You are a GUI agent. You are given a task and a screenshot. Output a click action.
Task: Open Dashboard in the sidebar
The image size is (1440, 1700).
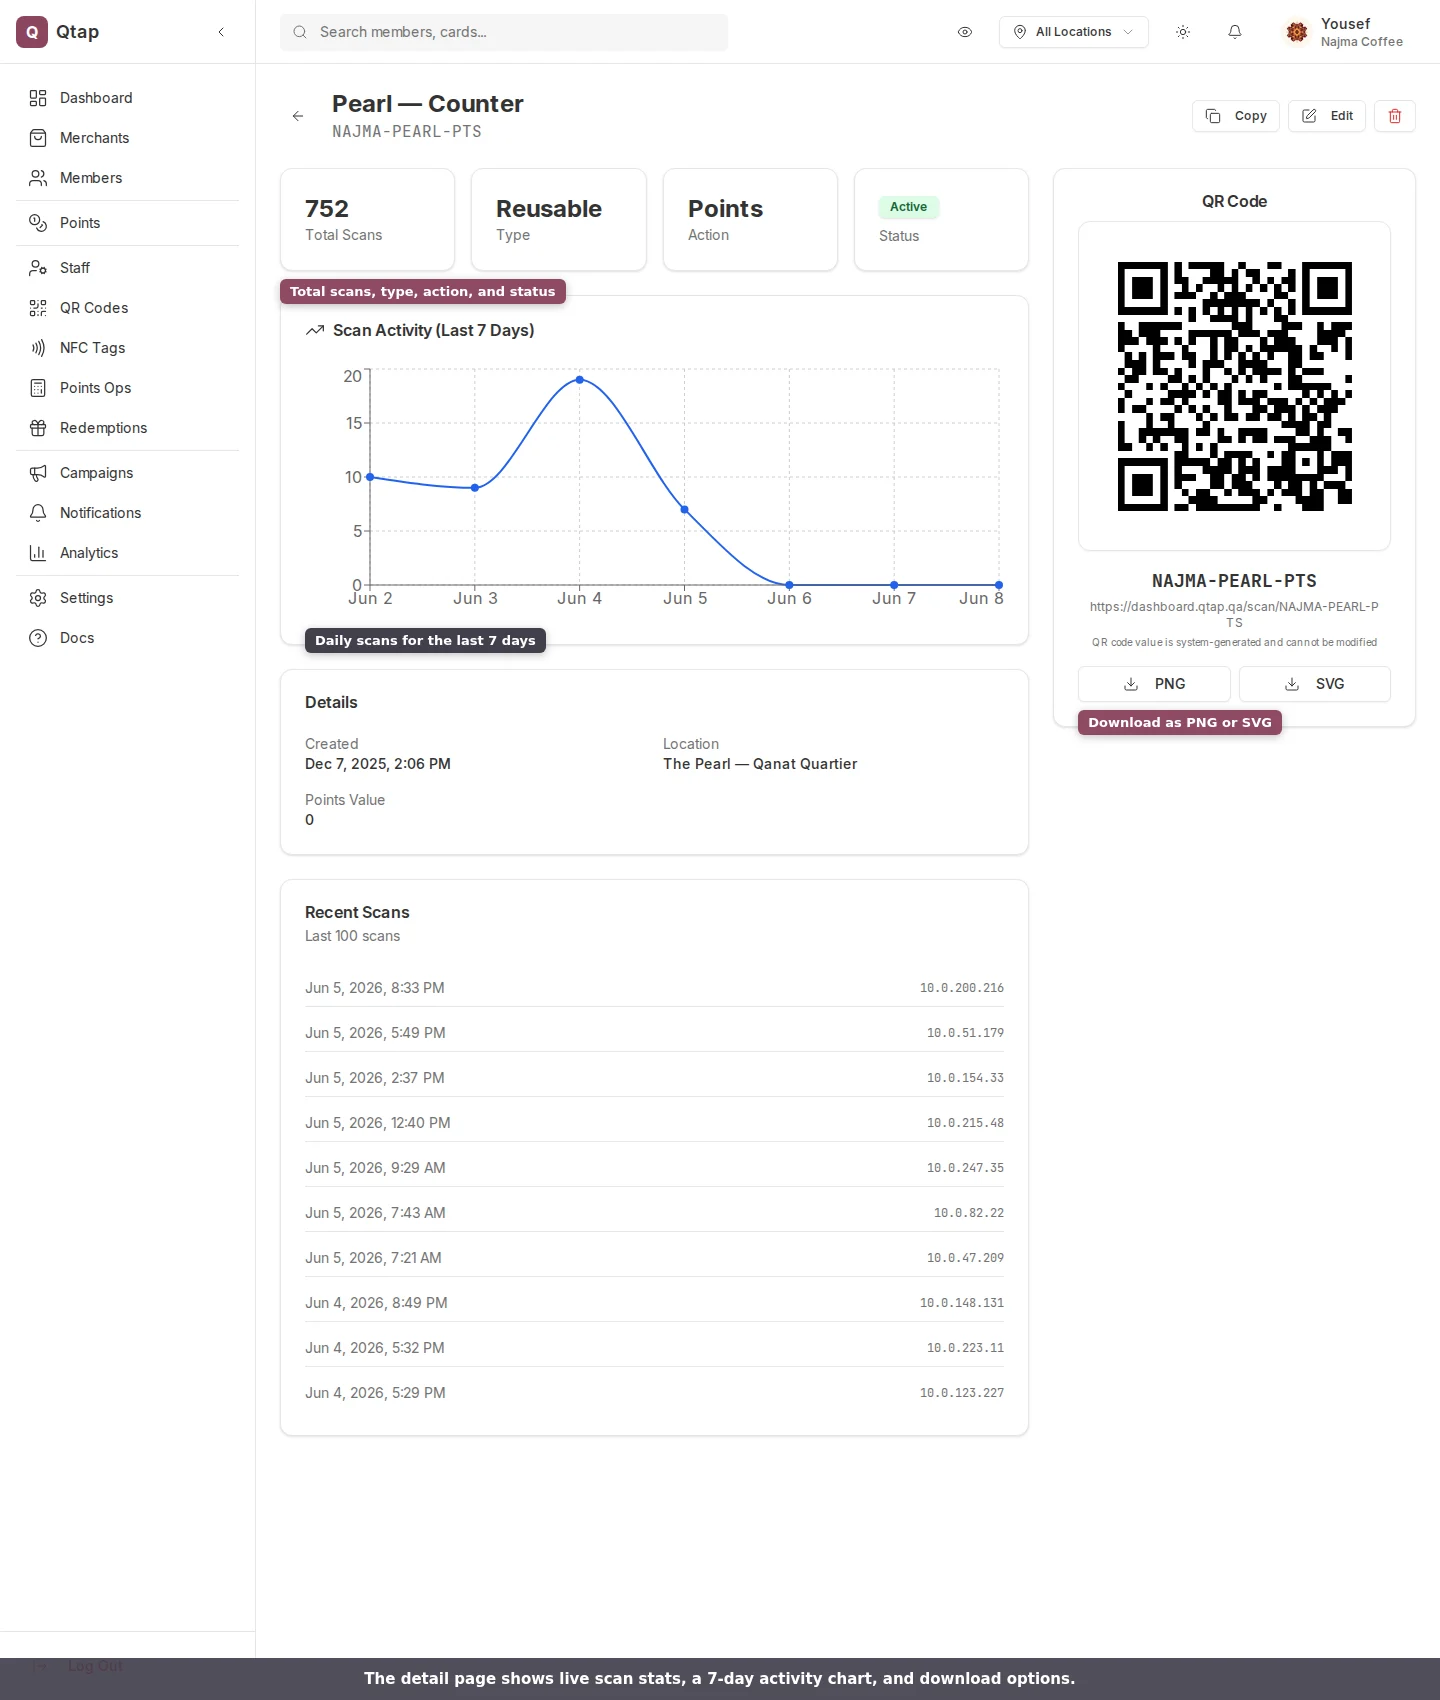[x=127, y=98]
